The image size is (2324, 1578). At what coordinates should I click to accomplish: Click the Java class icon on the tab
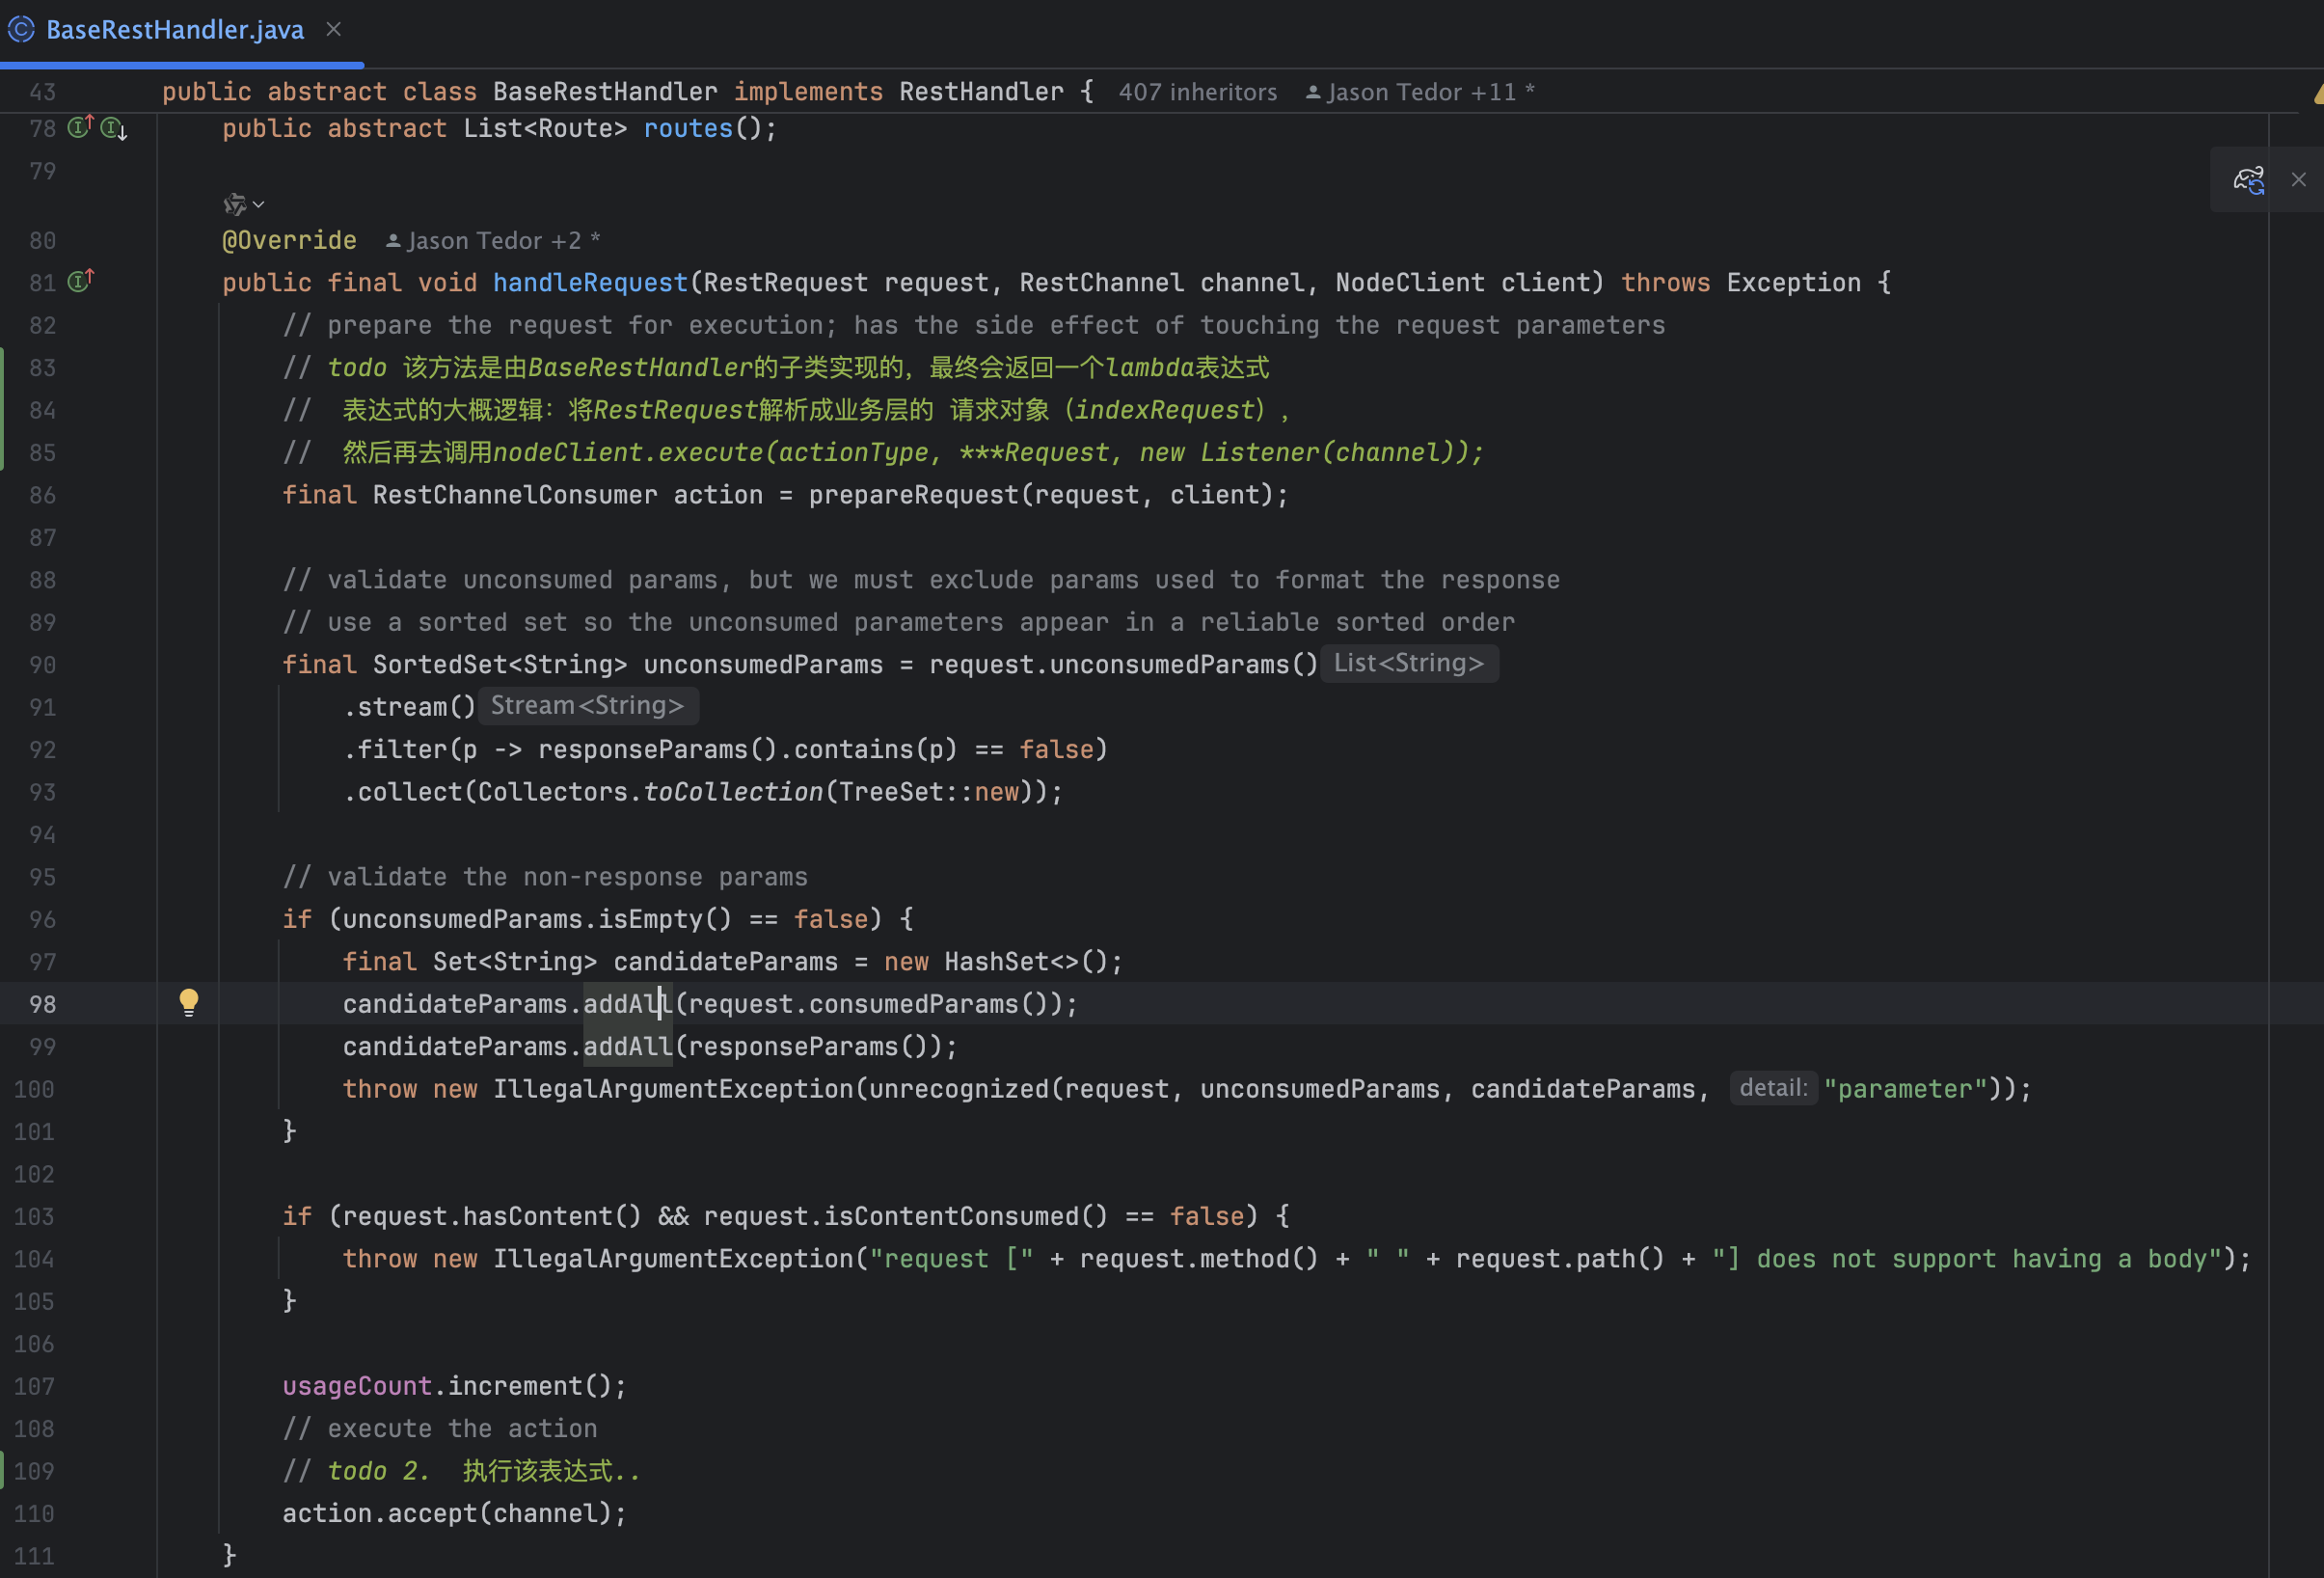coord(21,30)
